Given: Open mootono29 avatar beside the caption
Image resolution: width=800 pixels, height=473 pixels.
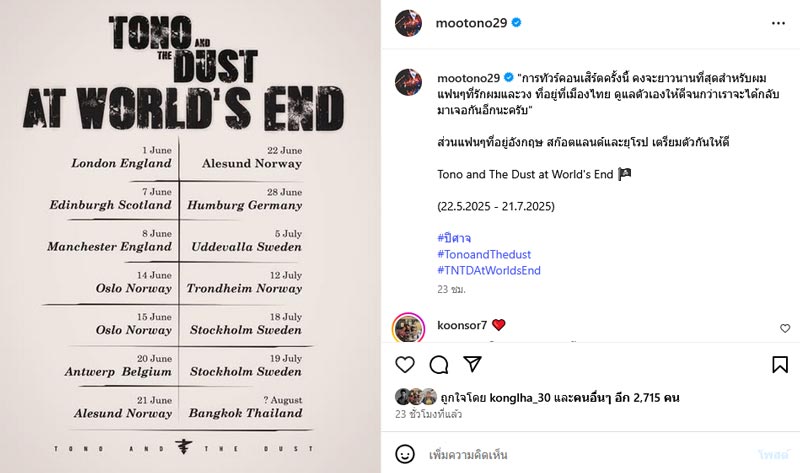Looking at the screenshot, I should point(407,83).
